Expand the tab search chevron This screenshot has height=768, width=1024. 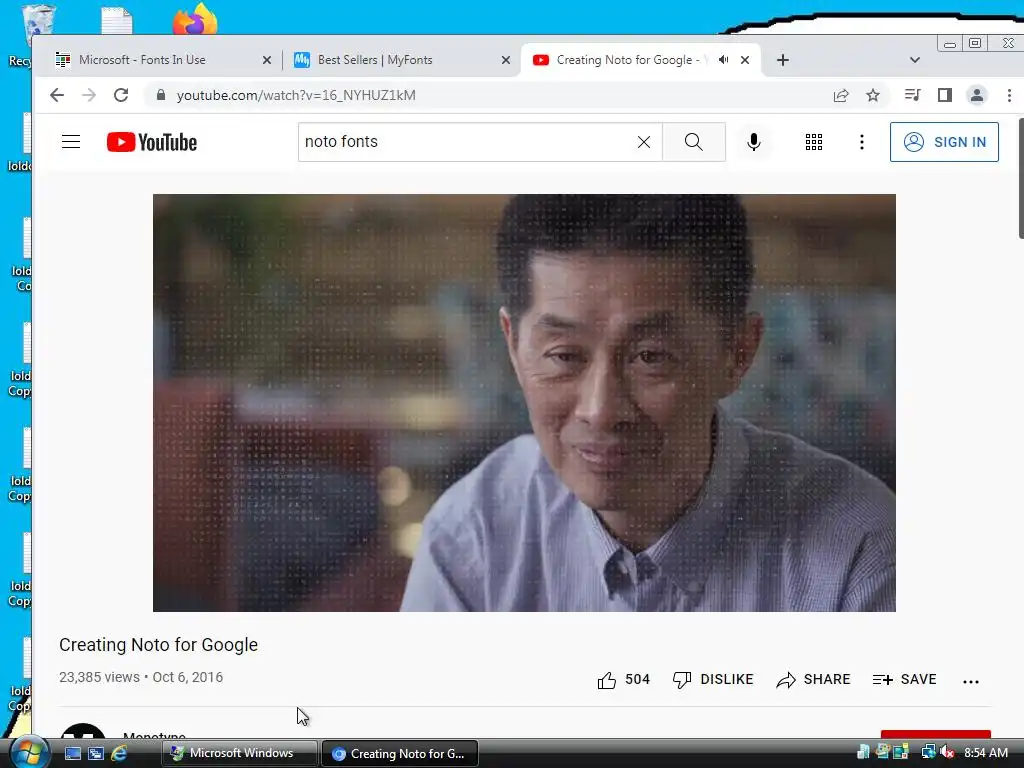click(x=914, y=60)
